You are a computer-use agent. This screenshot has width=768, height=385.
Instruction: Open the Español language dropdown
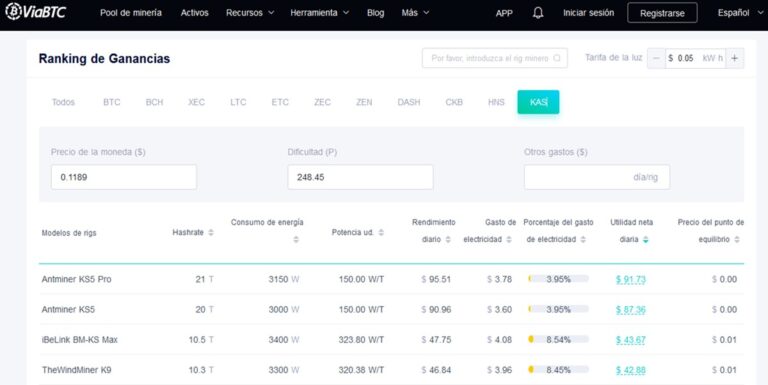click(740, 13)
